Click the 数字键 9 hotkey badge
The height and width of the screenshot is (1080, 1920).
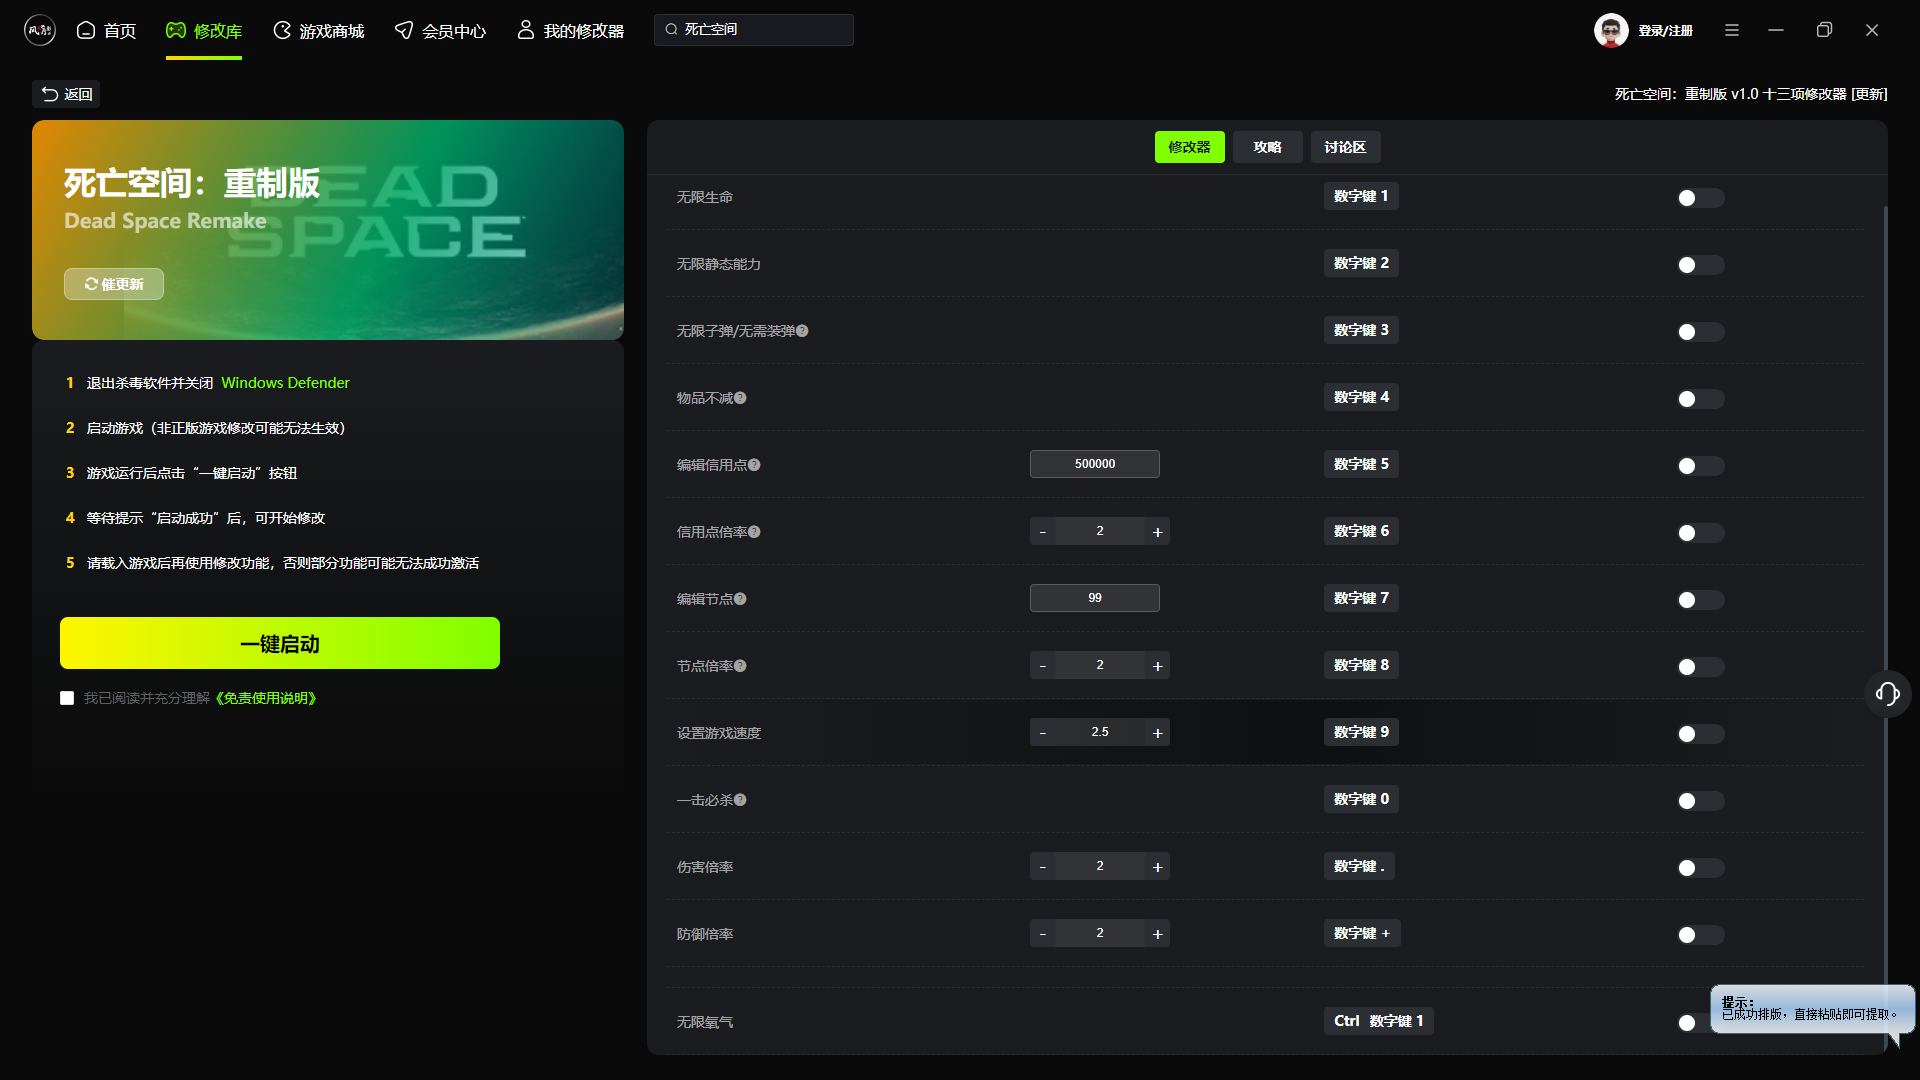point(1361,732)
